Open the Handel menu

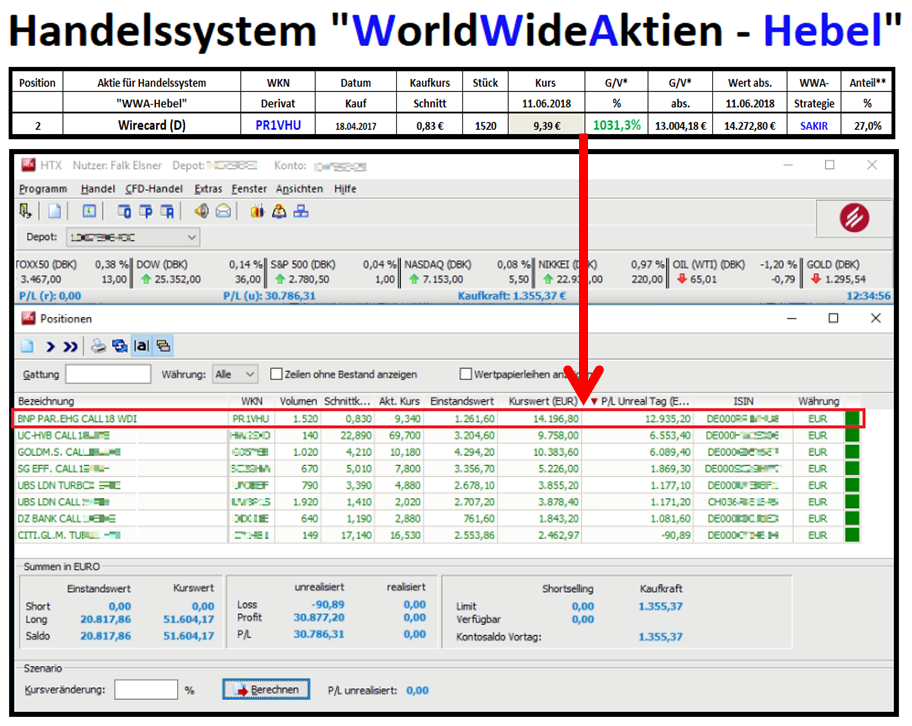98,188
